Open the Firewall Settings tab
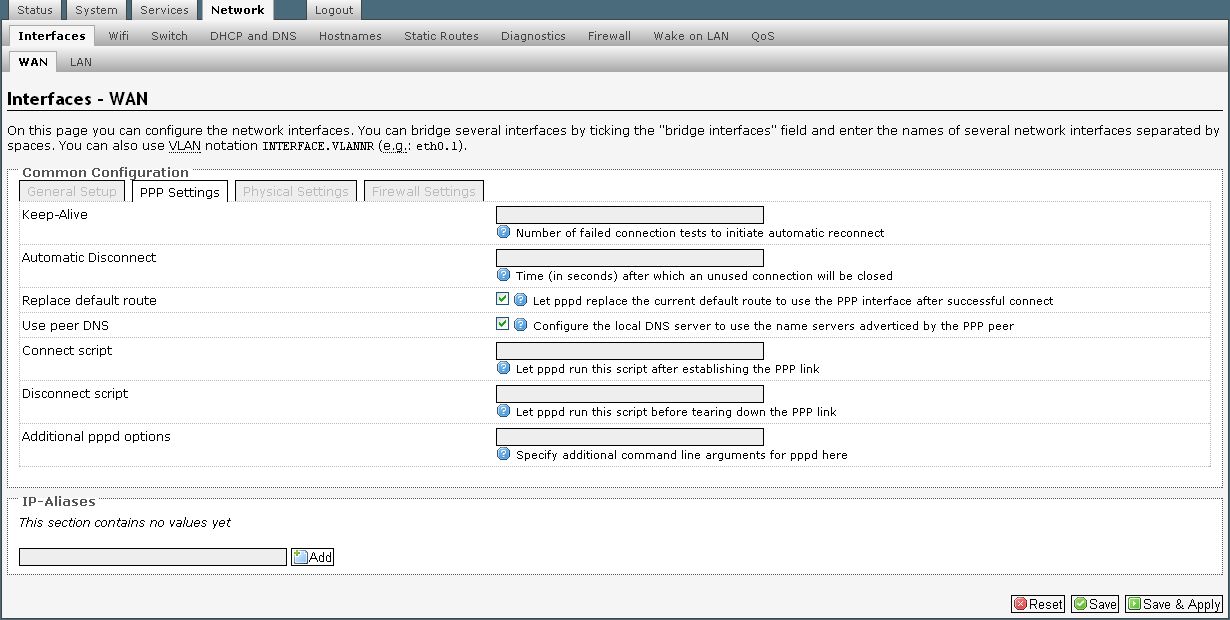 tap(424, 191)
